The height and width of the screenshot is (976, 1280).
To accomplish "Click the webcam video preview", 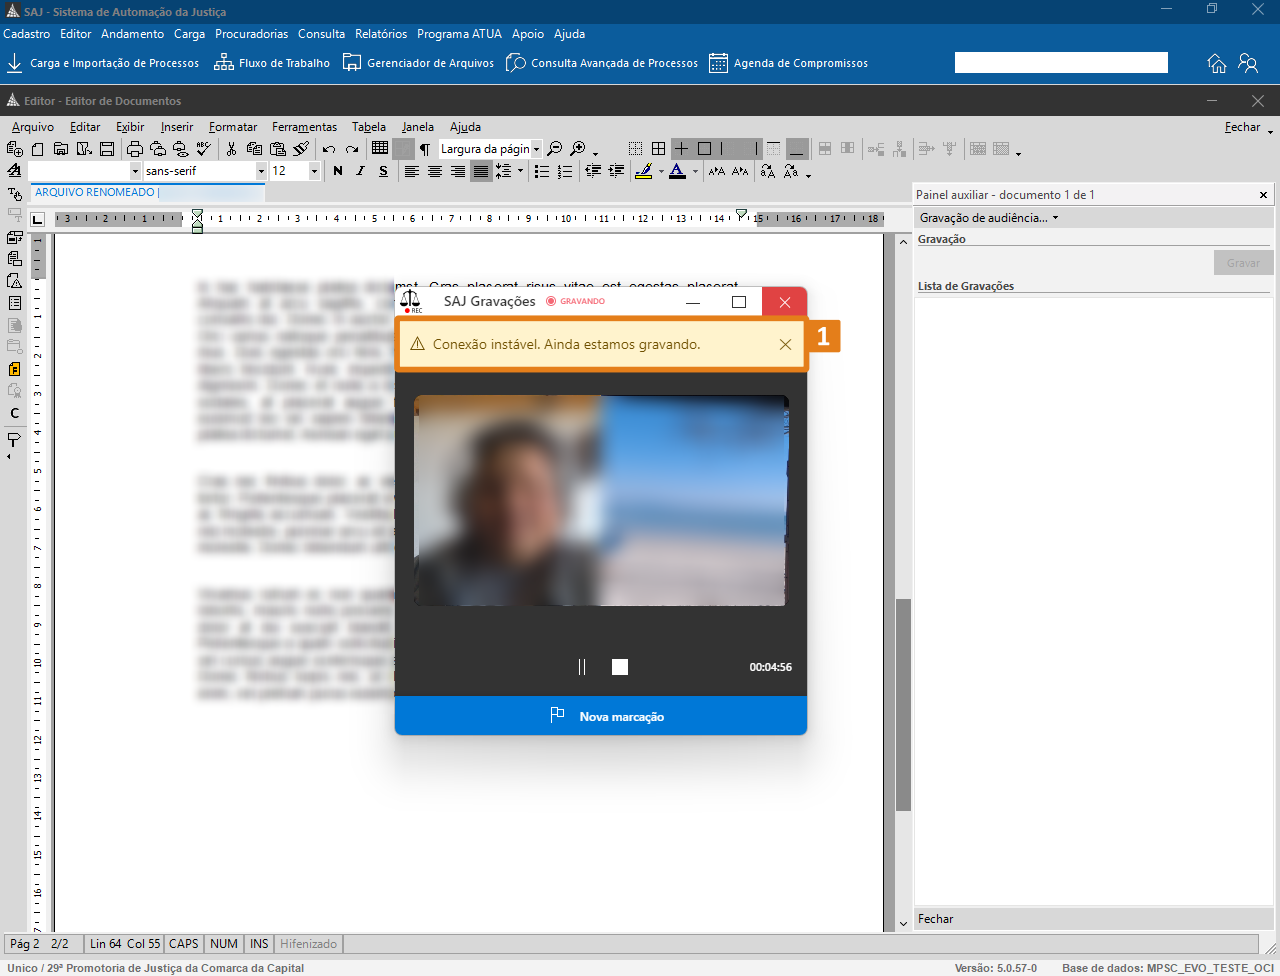I will (x=601, y=500).
